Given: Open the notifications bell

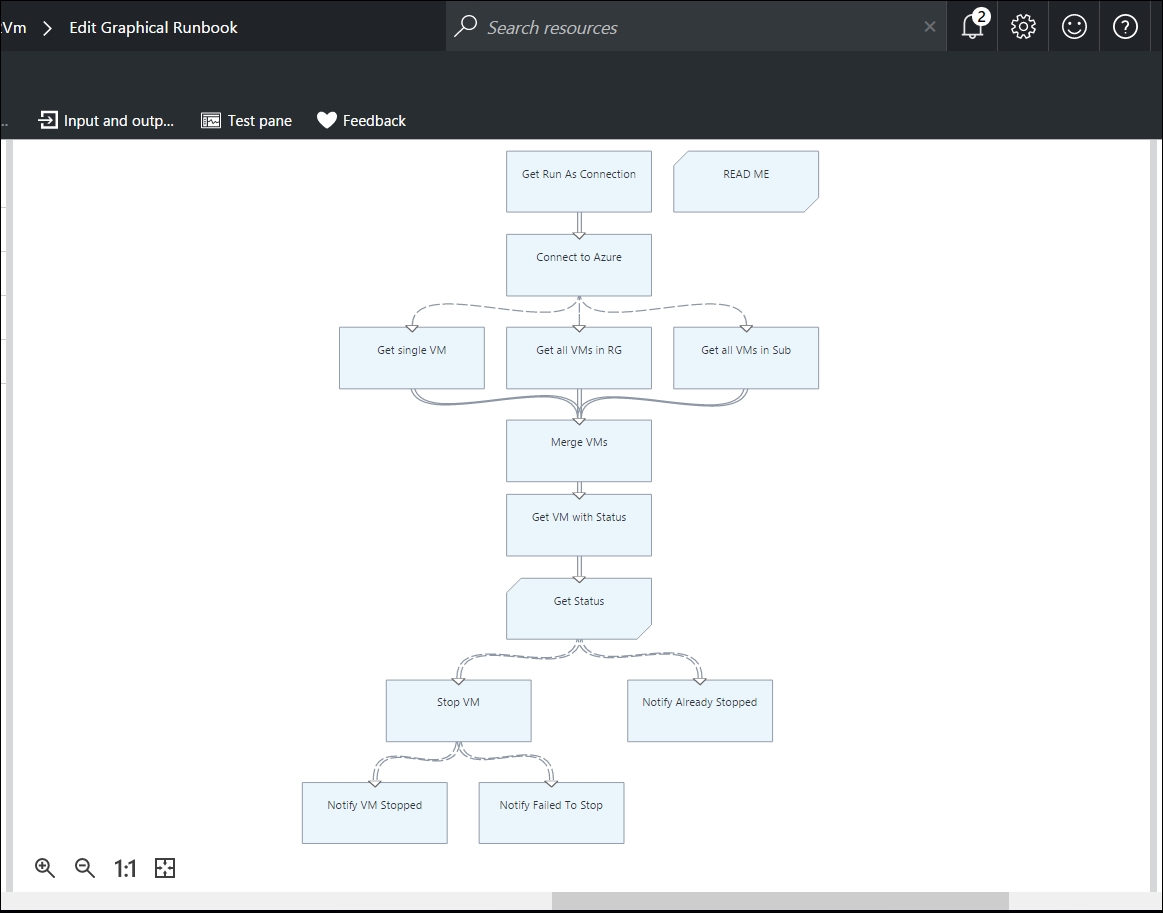Looking at the screenshot, I should pyautogui.click(x=972, y=27).
